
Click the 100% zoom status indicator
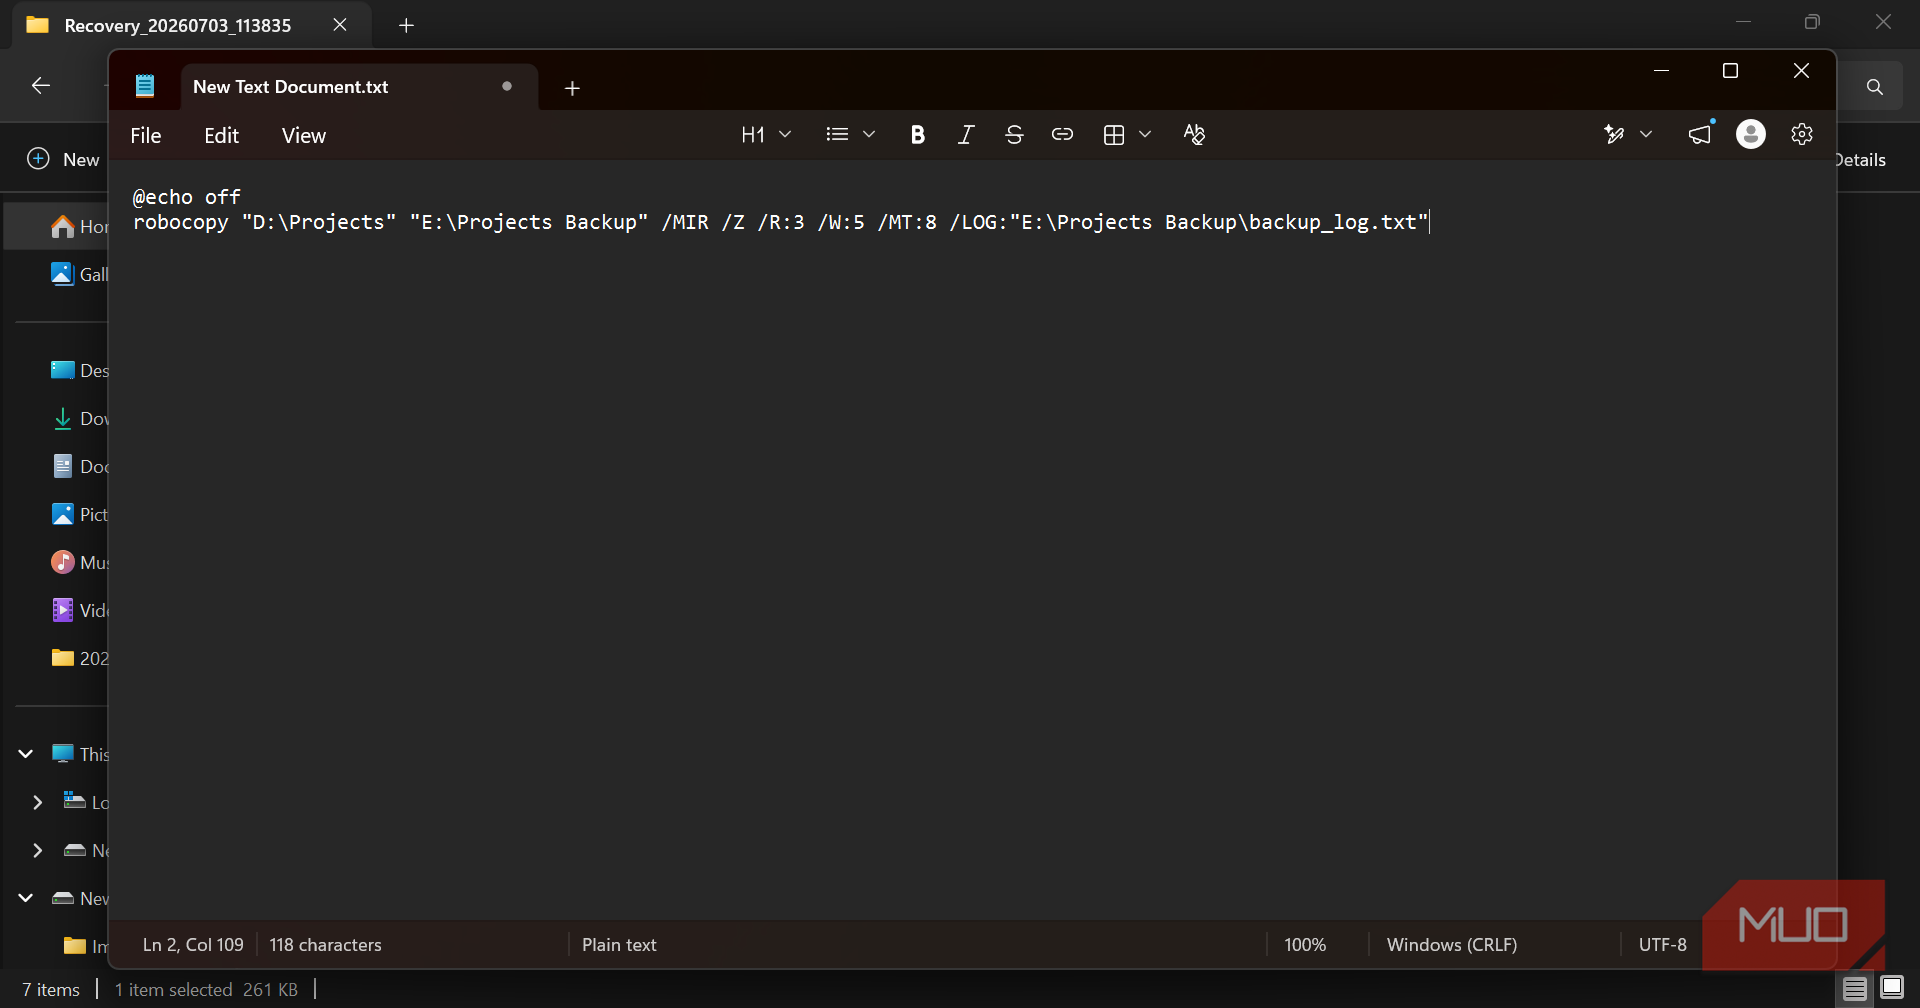(x=1305, y=945)
